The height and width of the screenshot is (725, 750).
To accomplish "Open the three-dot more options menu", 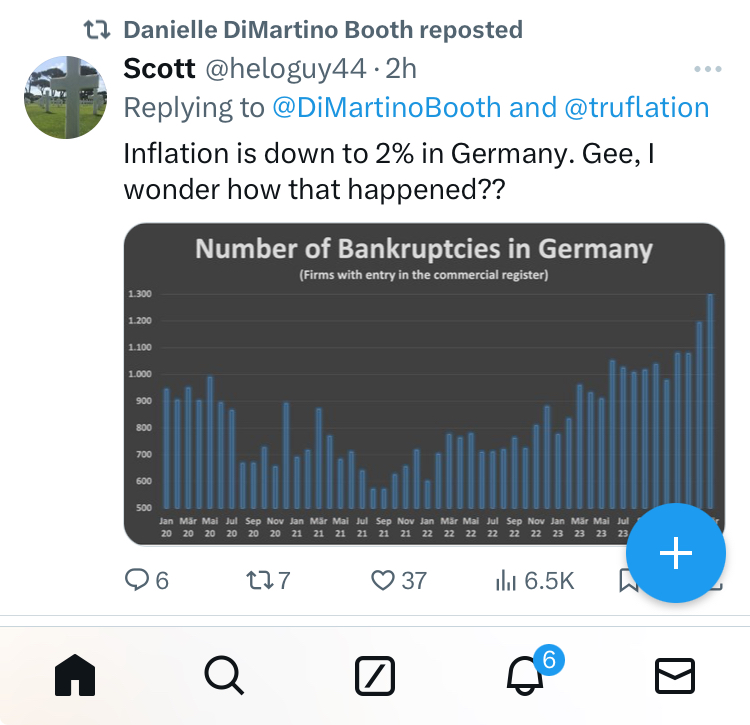I will point(707,69).
